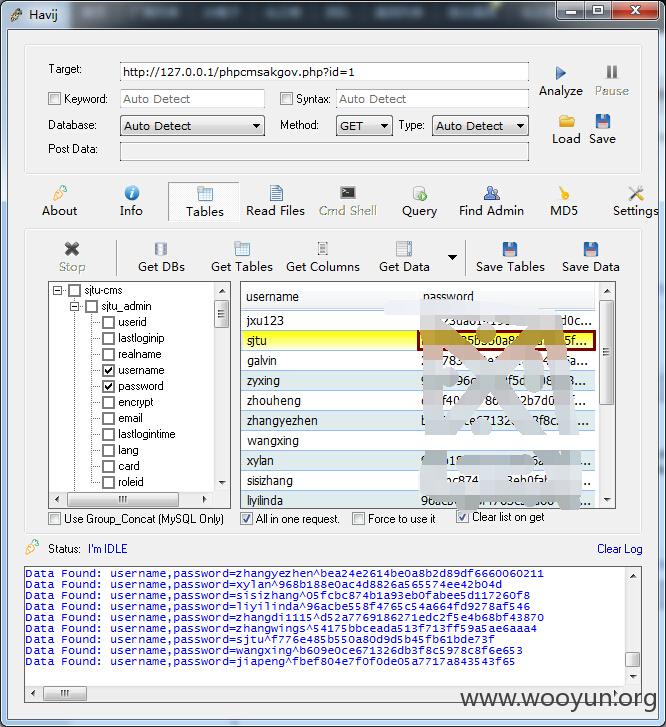Click the log panel horizontal scrollbar thumb
666x727 pixels.
point(64,694)
